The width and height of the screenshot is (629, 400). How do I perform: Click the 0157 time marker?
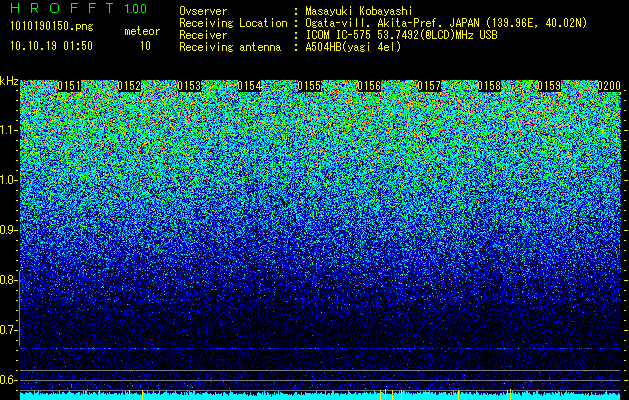point(429,86)
